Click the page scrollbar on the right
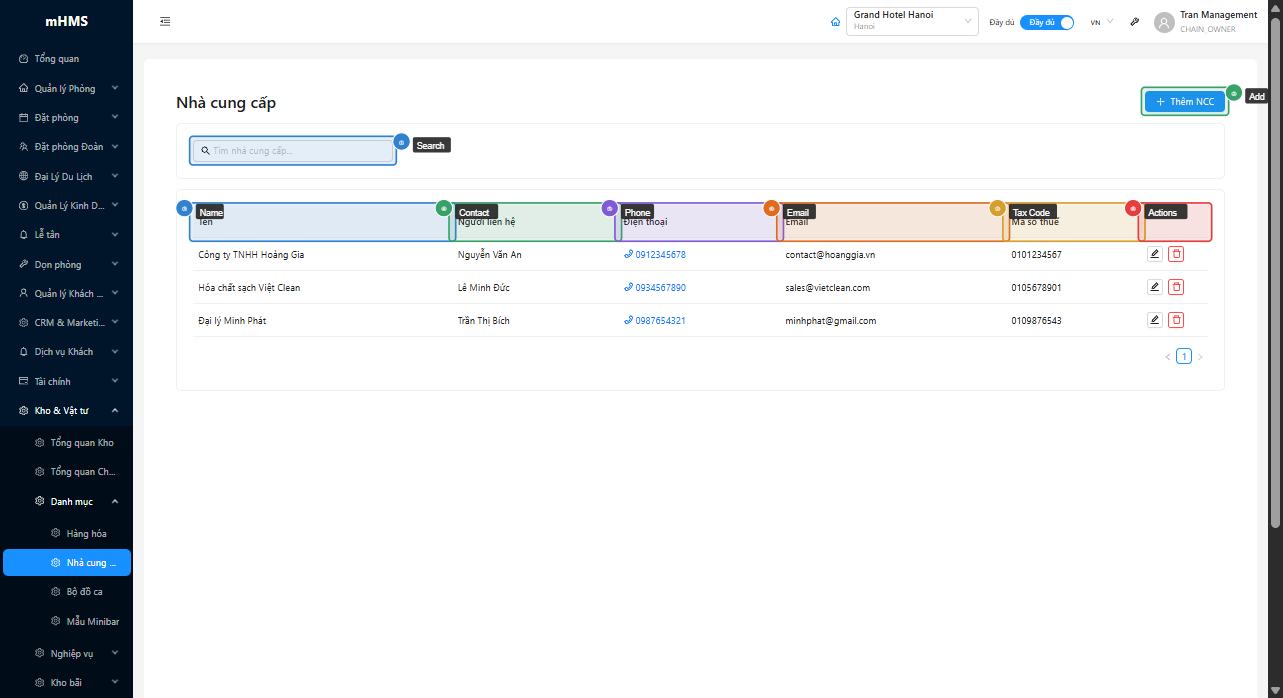 (1275, 270)
